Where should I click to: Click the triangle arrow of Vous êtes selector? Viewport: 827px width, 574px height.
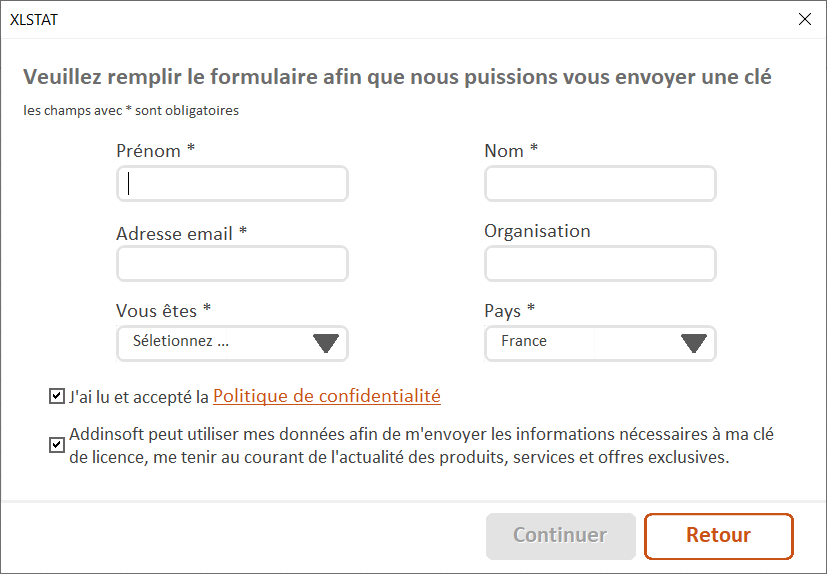tap(326, 343)
